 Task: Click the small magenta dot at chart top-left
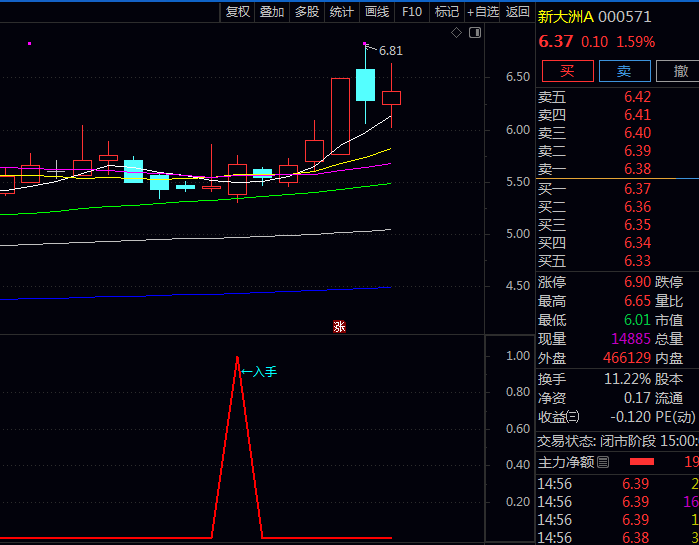[30, 43]
